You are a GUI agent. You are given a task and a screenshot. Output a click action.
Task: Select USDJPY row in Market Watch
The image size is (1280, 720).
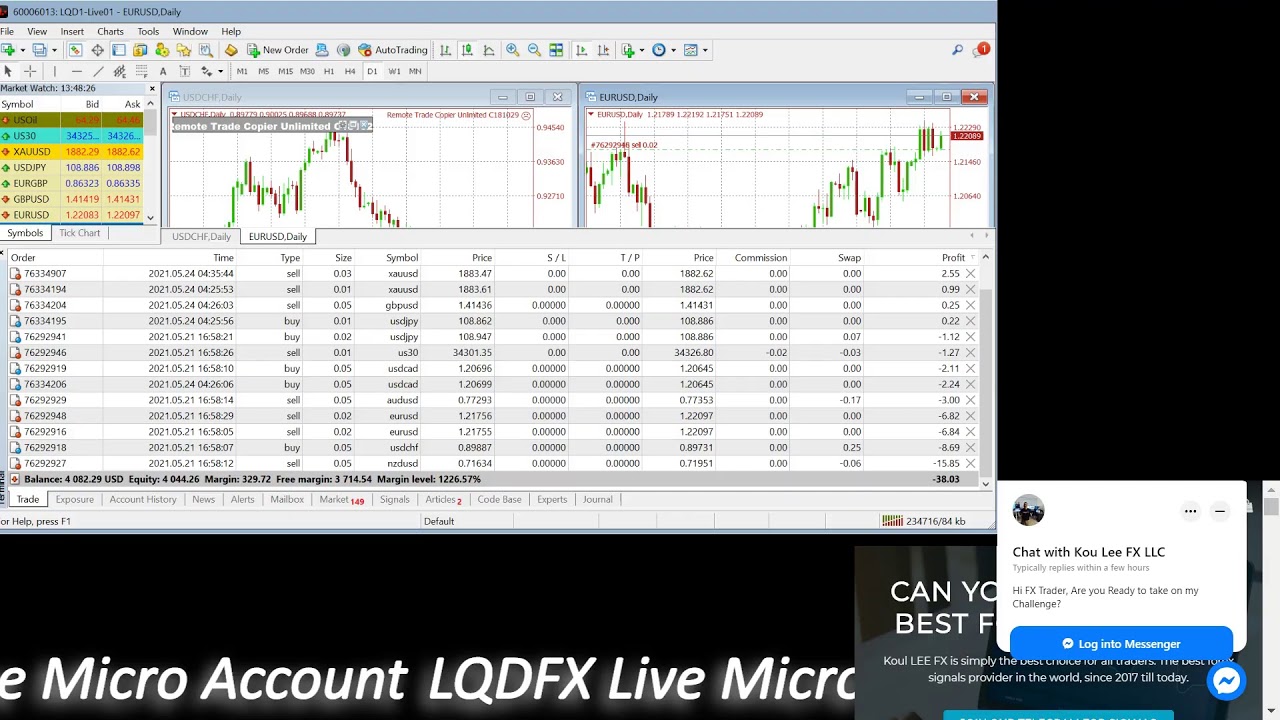click(x=72, y=168)
